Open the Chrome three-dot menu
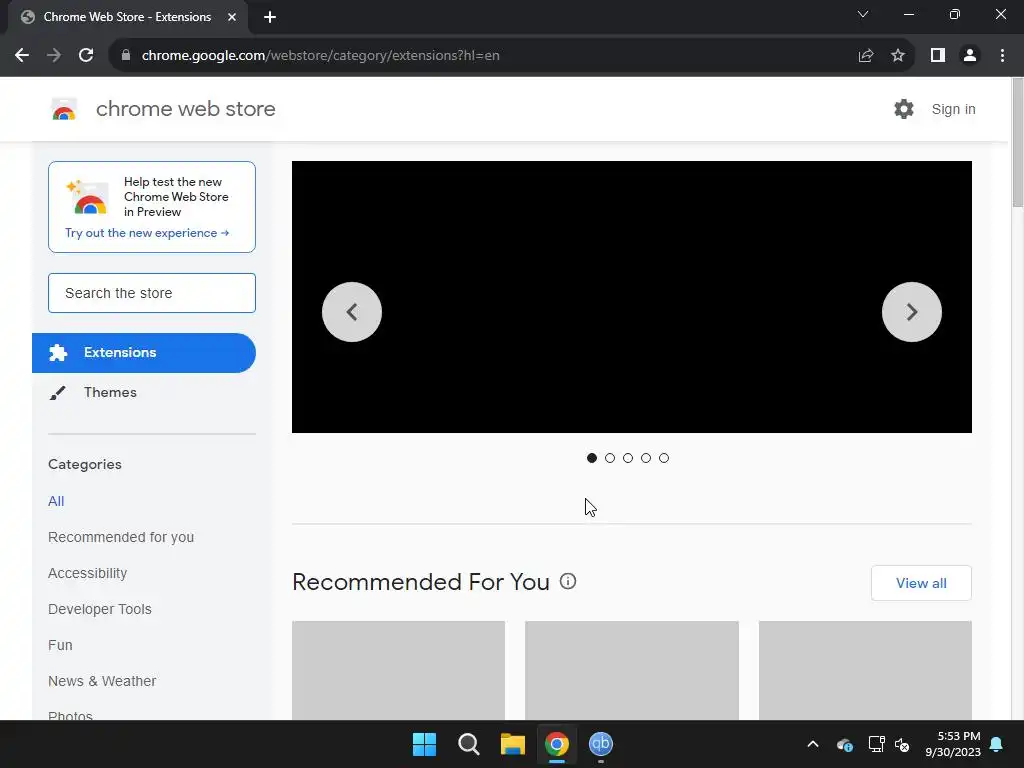The width and height of the screenshot is (1024, 768). click(1002, 56)
